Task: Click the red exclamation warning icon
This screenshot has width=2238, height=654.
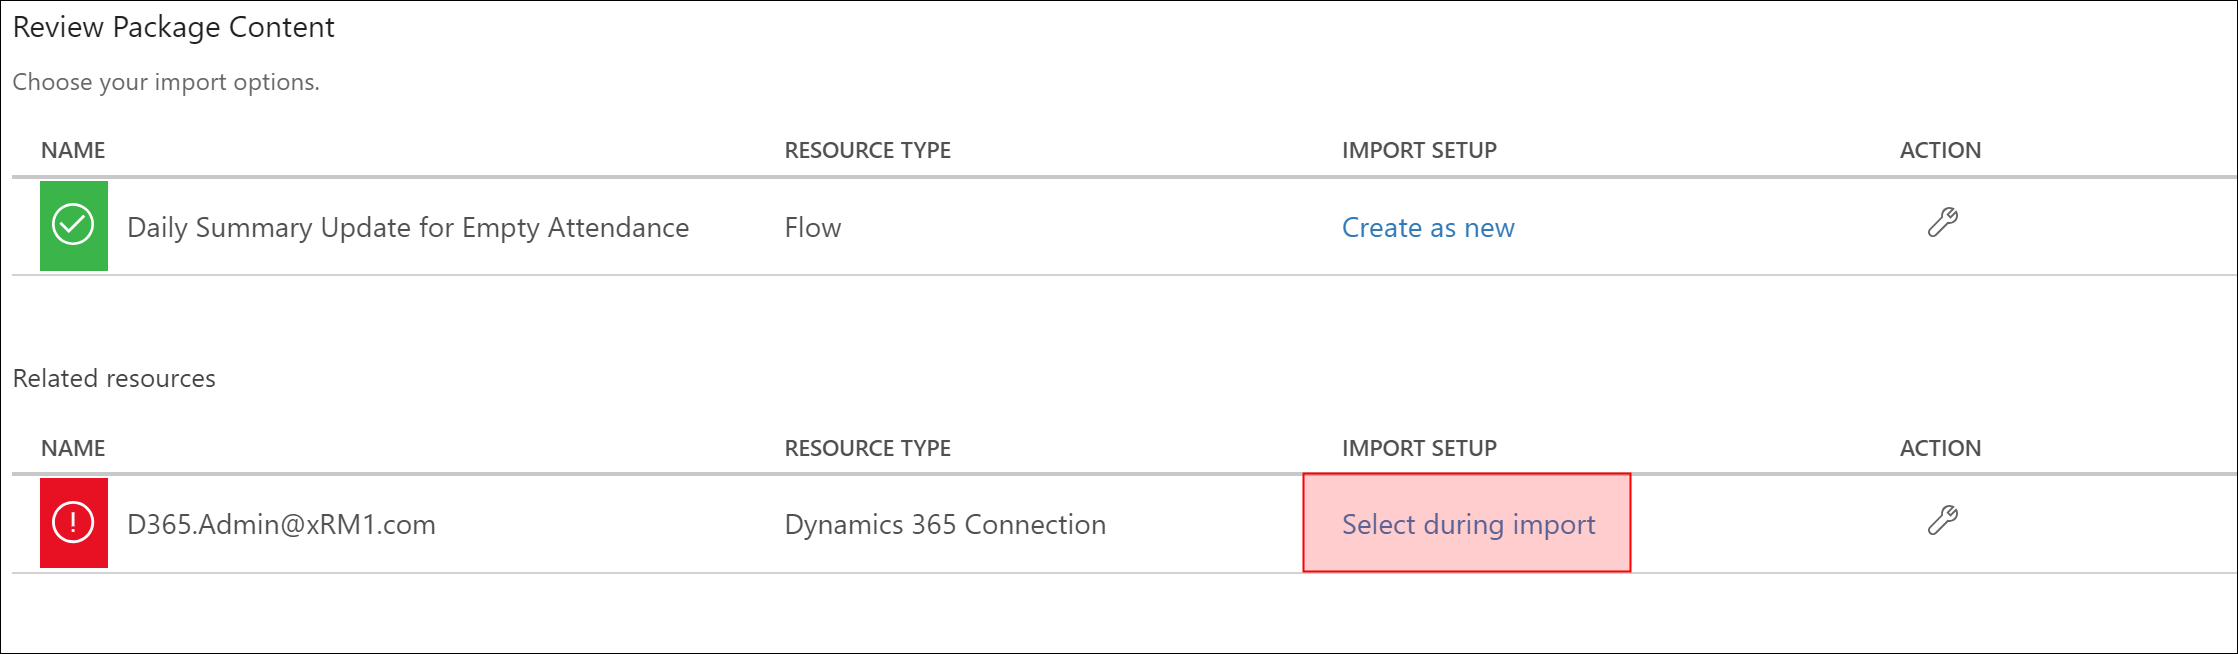Action: (73, 523)
